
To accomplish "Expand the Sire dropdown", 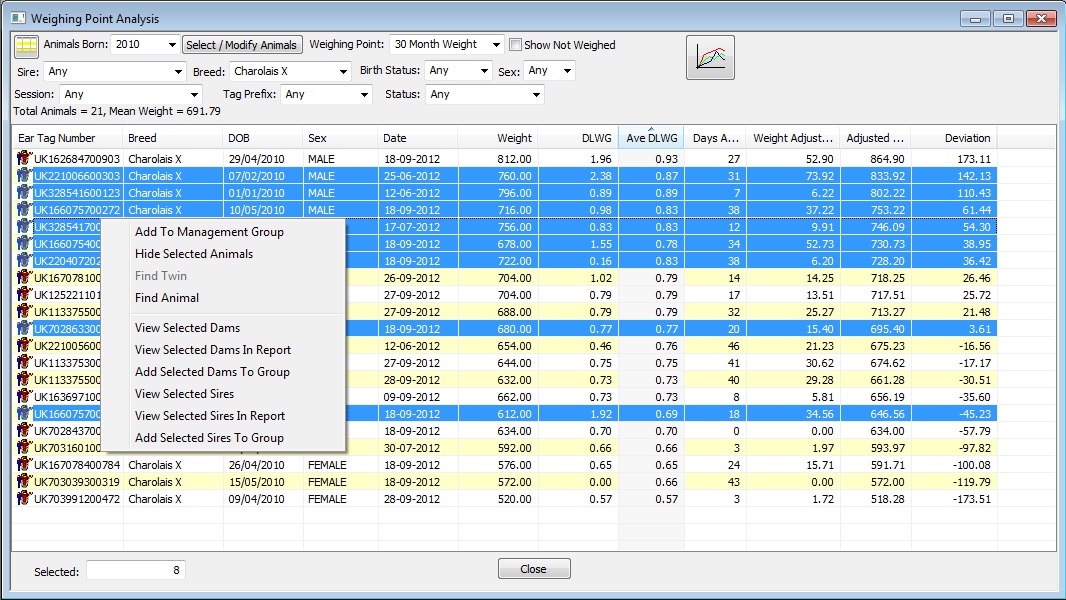I will (x=178, y=71).
